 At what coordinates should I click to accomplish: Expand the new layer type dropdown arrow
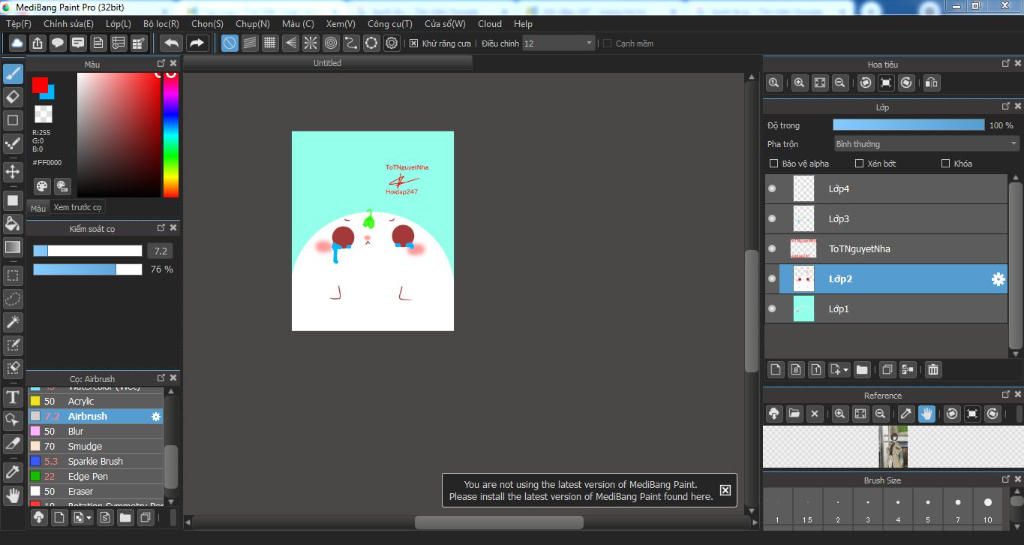click(x=846, y=370)
